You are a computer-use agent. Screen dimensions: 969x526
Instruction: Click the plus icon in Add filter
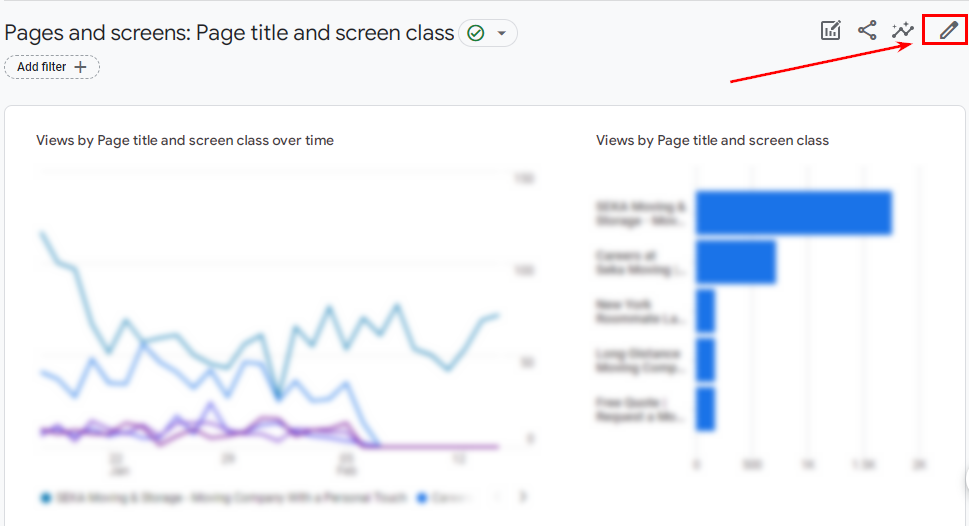(80, 67)
